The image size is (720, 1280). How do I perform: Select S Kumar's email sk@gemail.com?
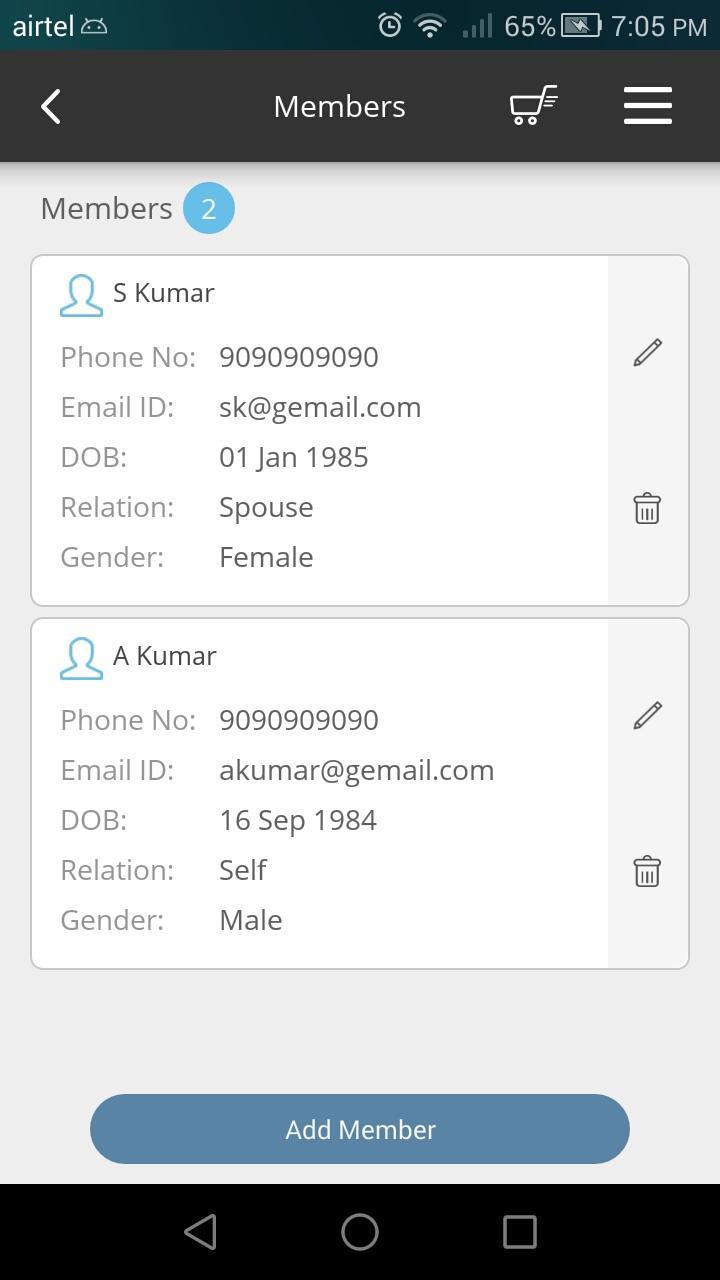pyautogui.click(x=320, y=407)
